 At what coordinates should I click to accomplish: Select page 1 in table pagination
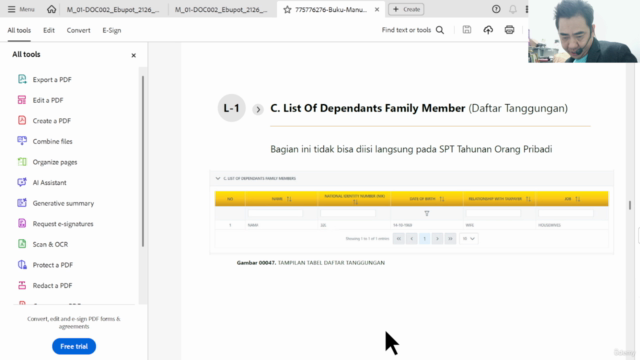tap(424, 239)
